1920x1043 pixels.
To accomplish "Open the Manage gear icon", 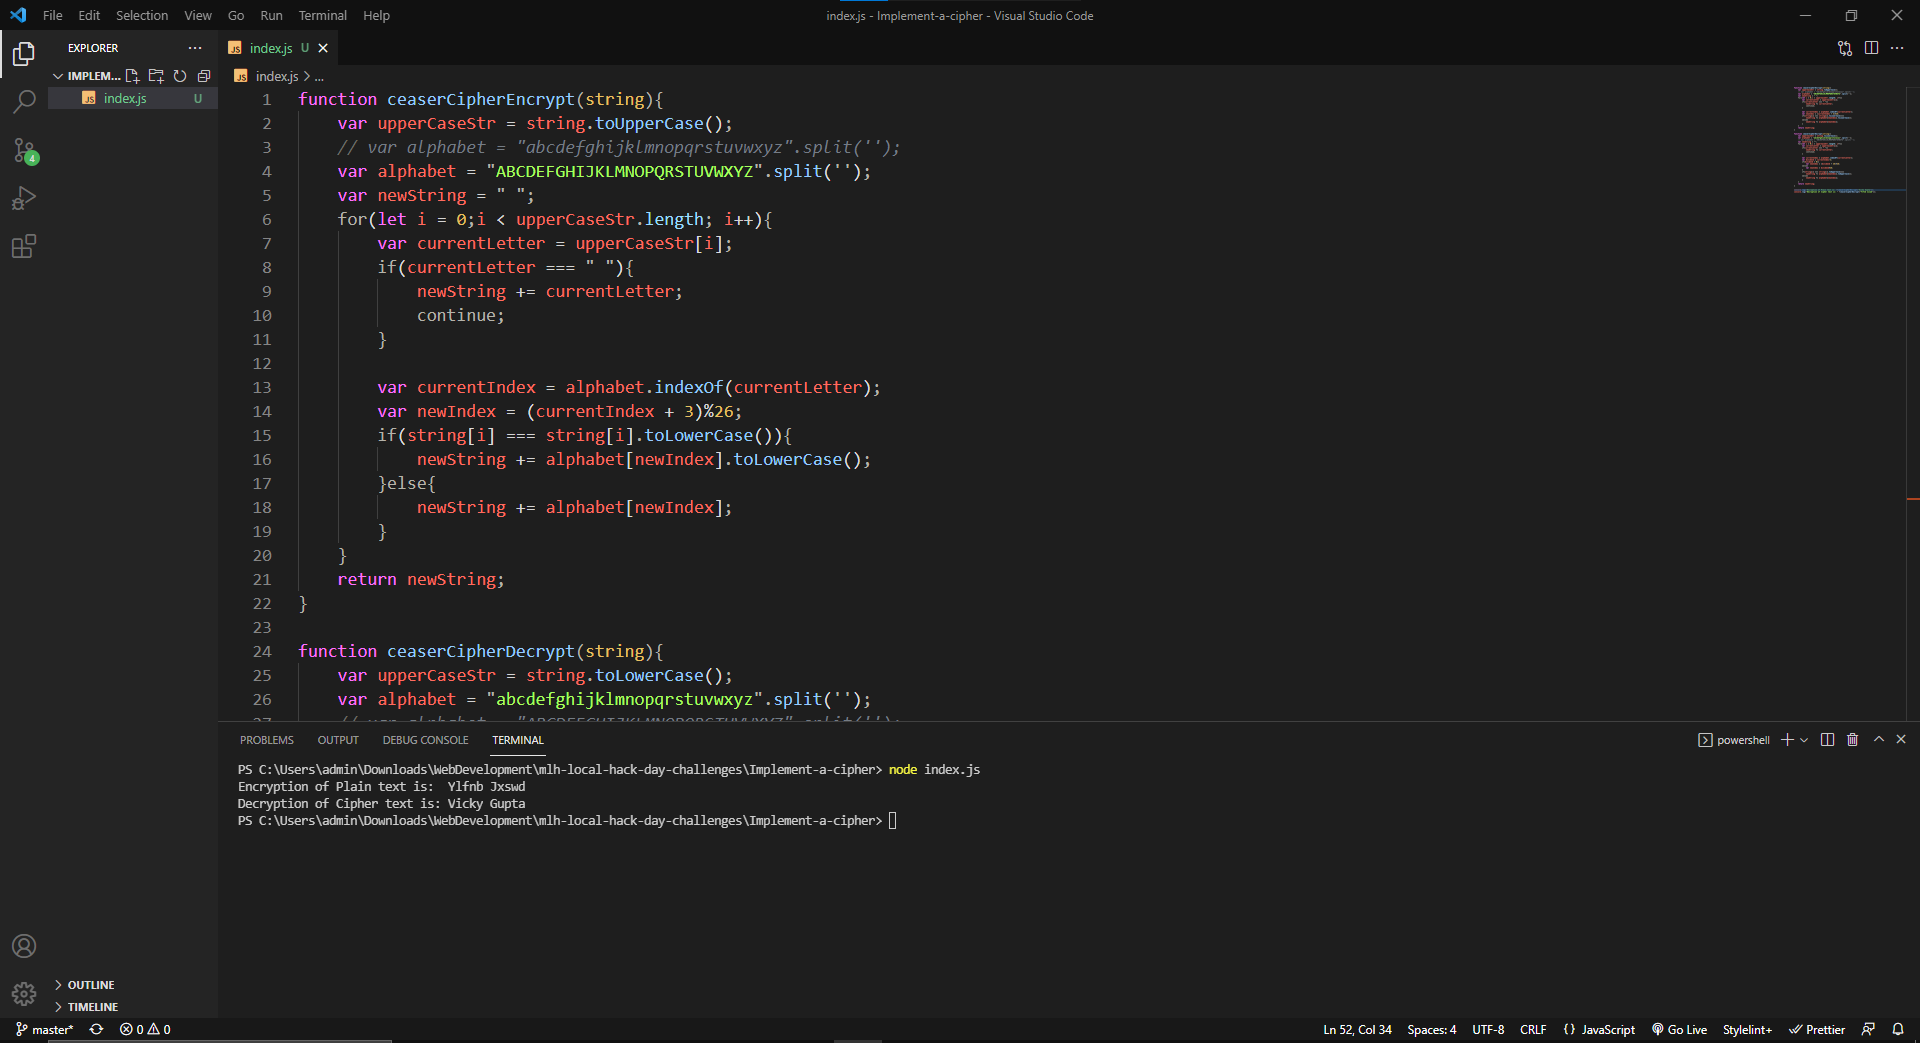I will [24, 994].
